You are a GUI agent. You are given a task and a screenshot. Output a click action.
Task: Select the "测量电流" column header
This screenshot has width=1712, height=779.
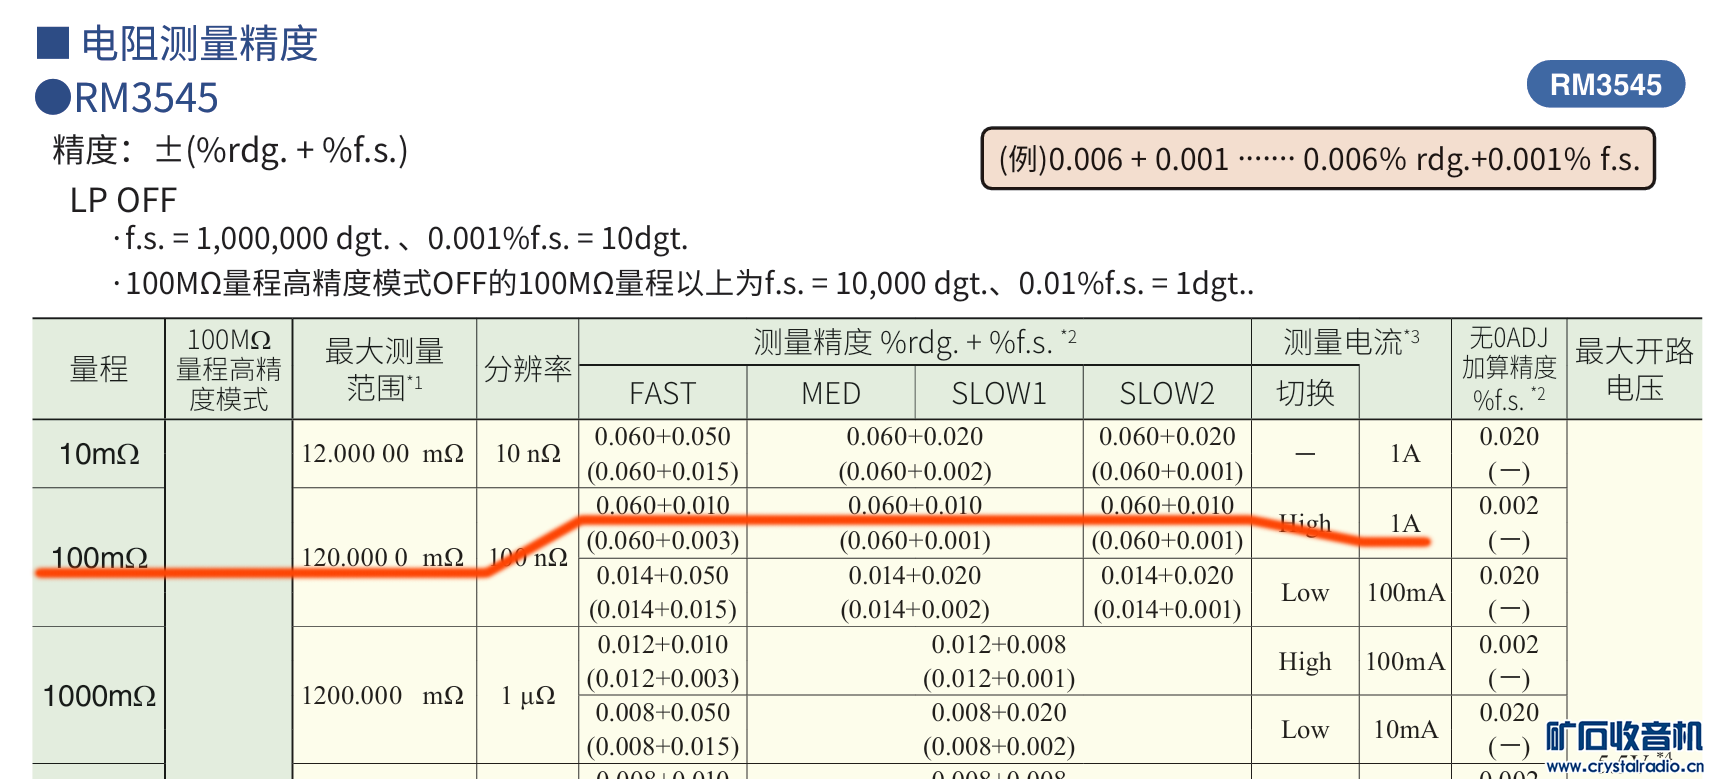1351,342
